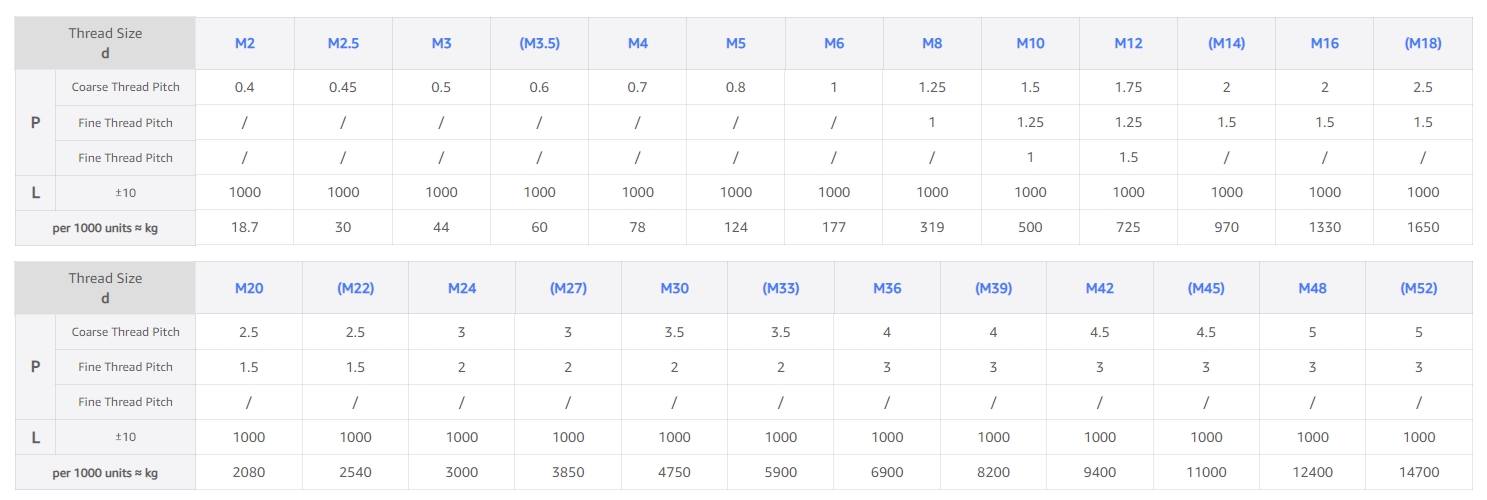Select the M8 column header

[932, 43]
